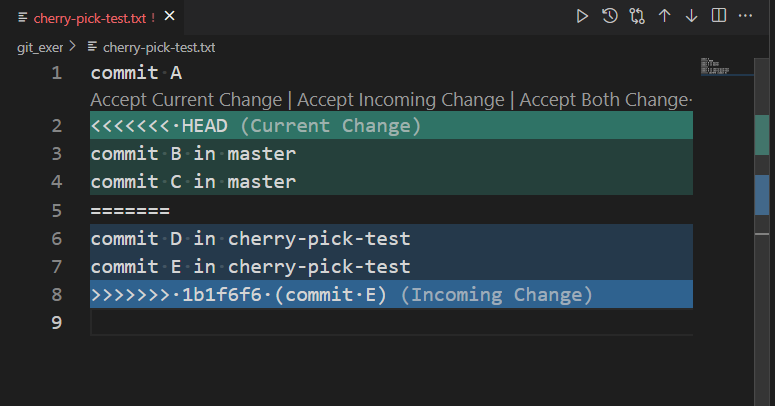Click the Run play icon in editor toolbar
775x406 pixels.
pyautogui.click(x=583, y=16)
